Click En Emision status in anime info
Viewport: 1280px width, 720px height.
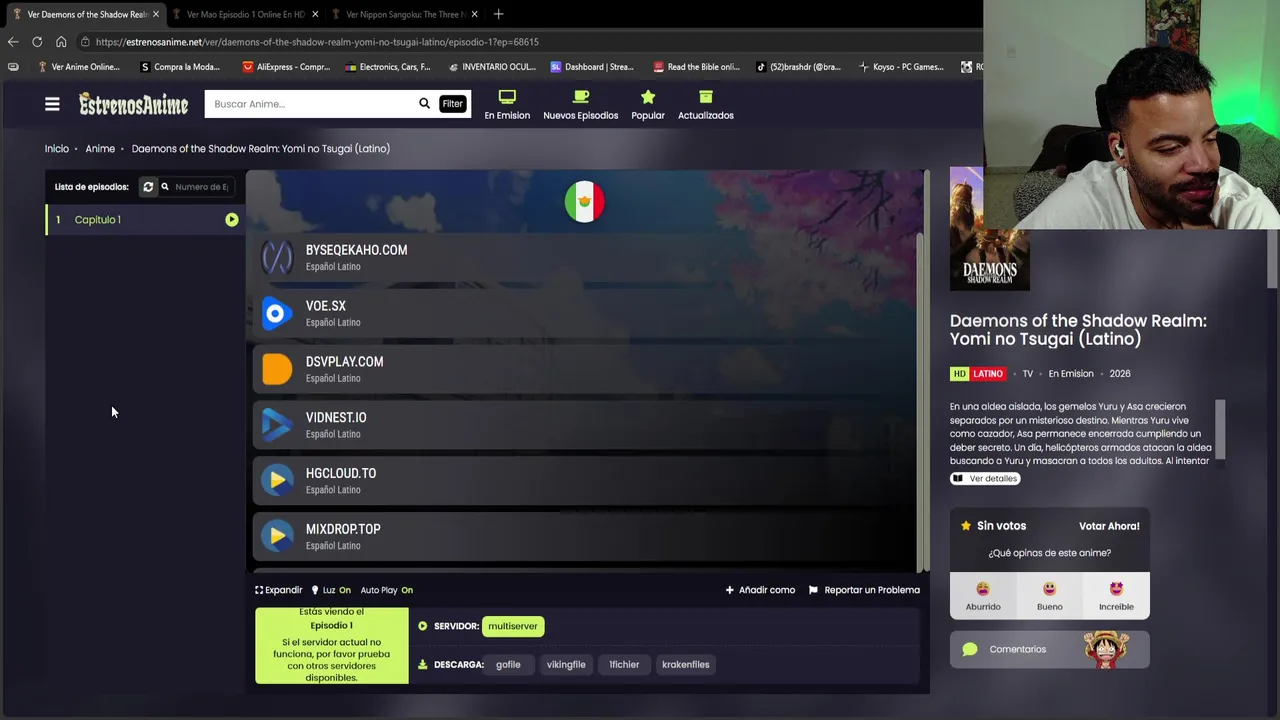pos(1070,374)
